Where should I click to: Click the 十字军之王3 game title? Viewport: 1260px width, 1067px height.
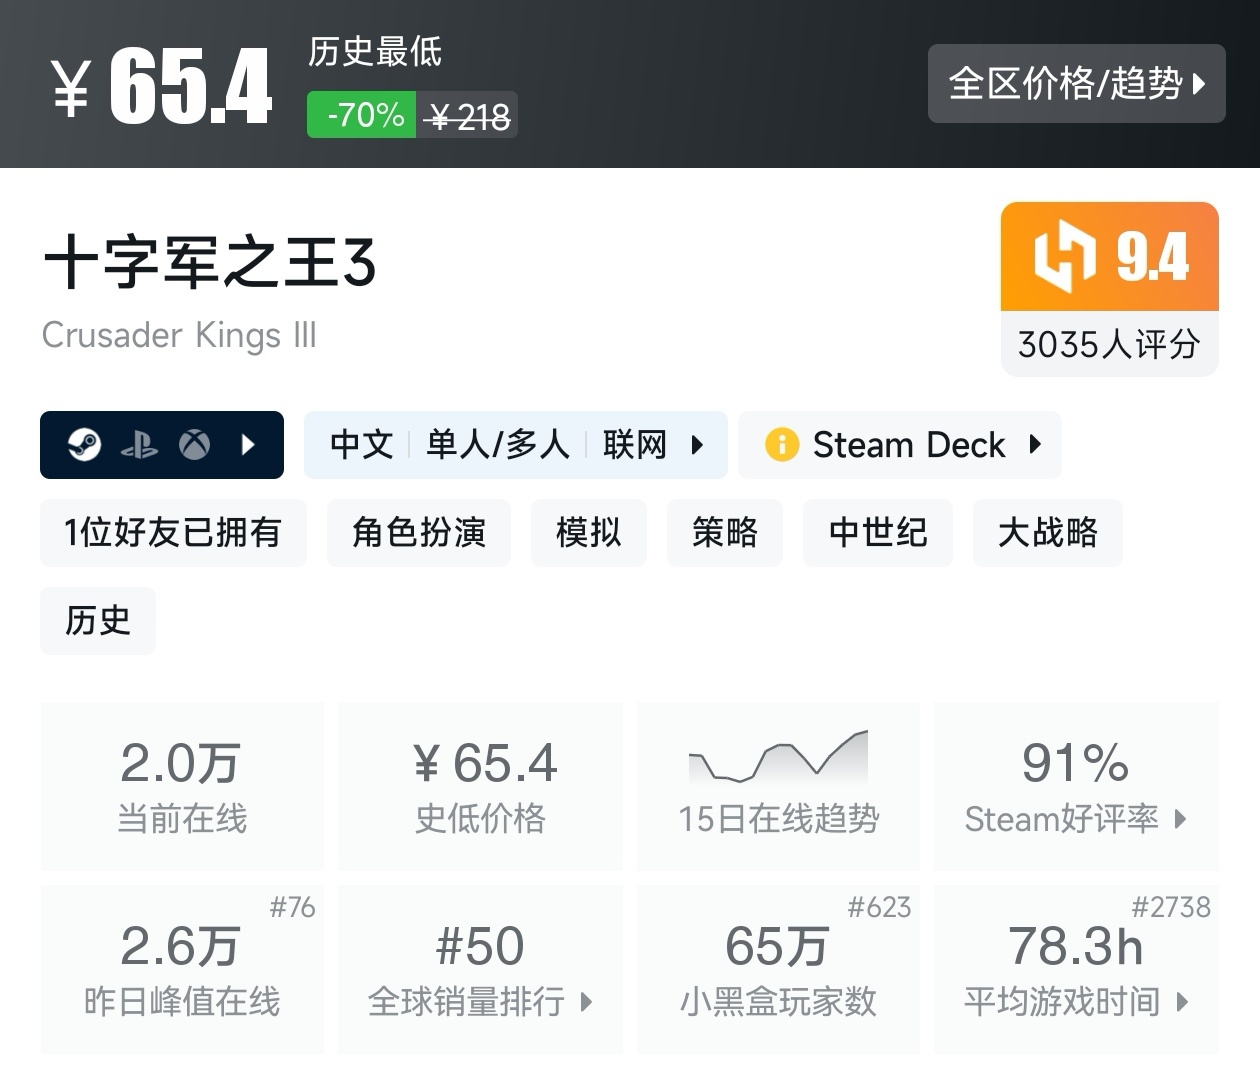coord(210,263)
